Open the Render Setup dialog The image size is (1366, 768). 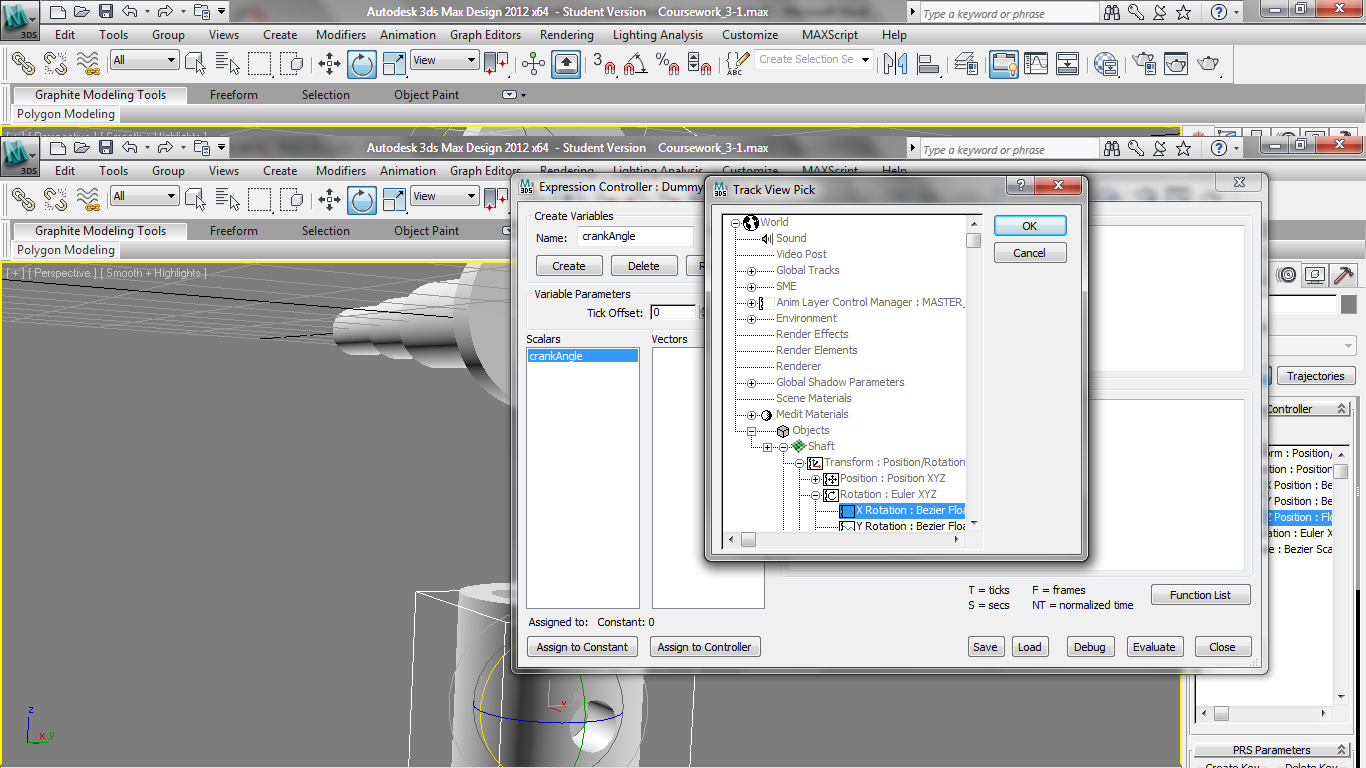pos(1145,64)
